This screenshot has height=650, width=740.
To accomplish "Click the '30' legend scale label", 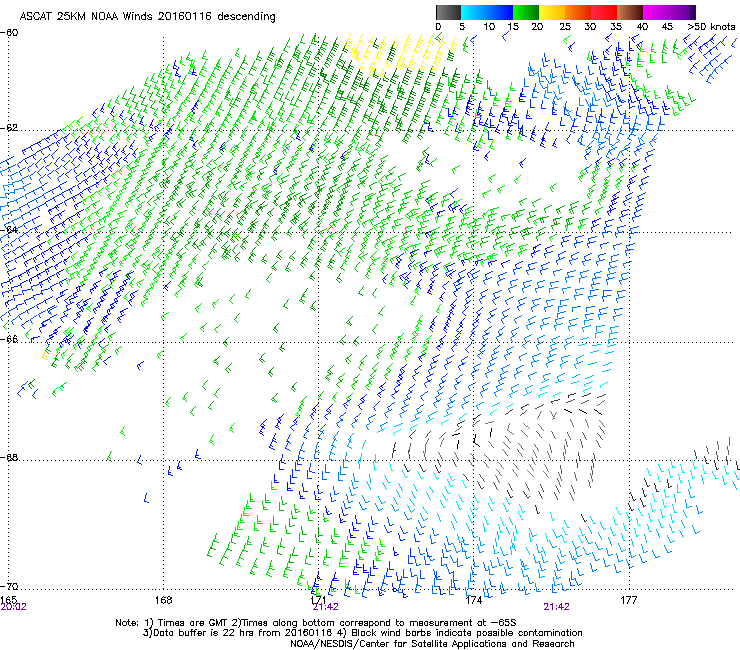I will click(x=590, y=27).
